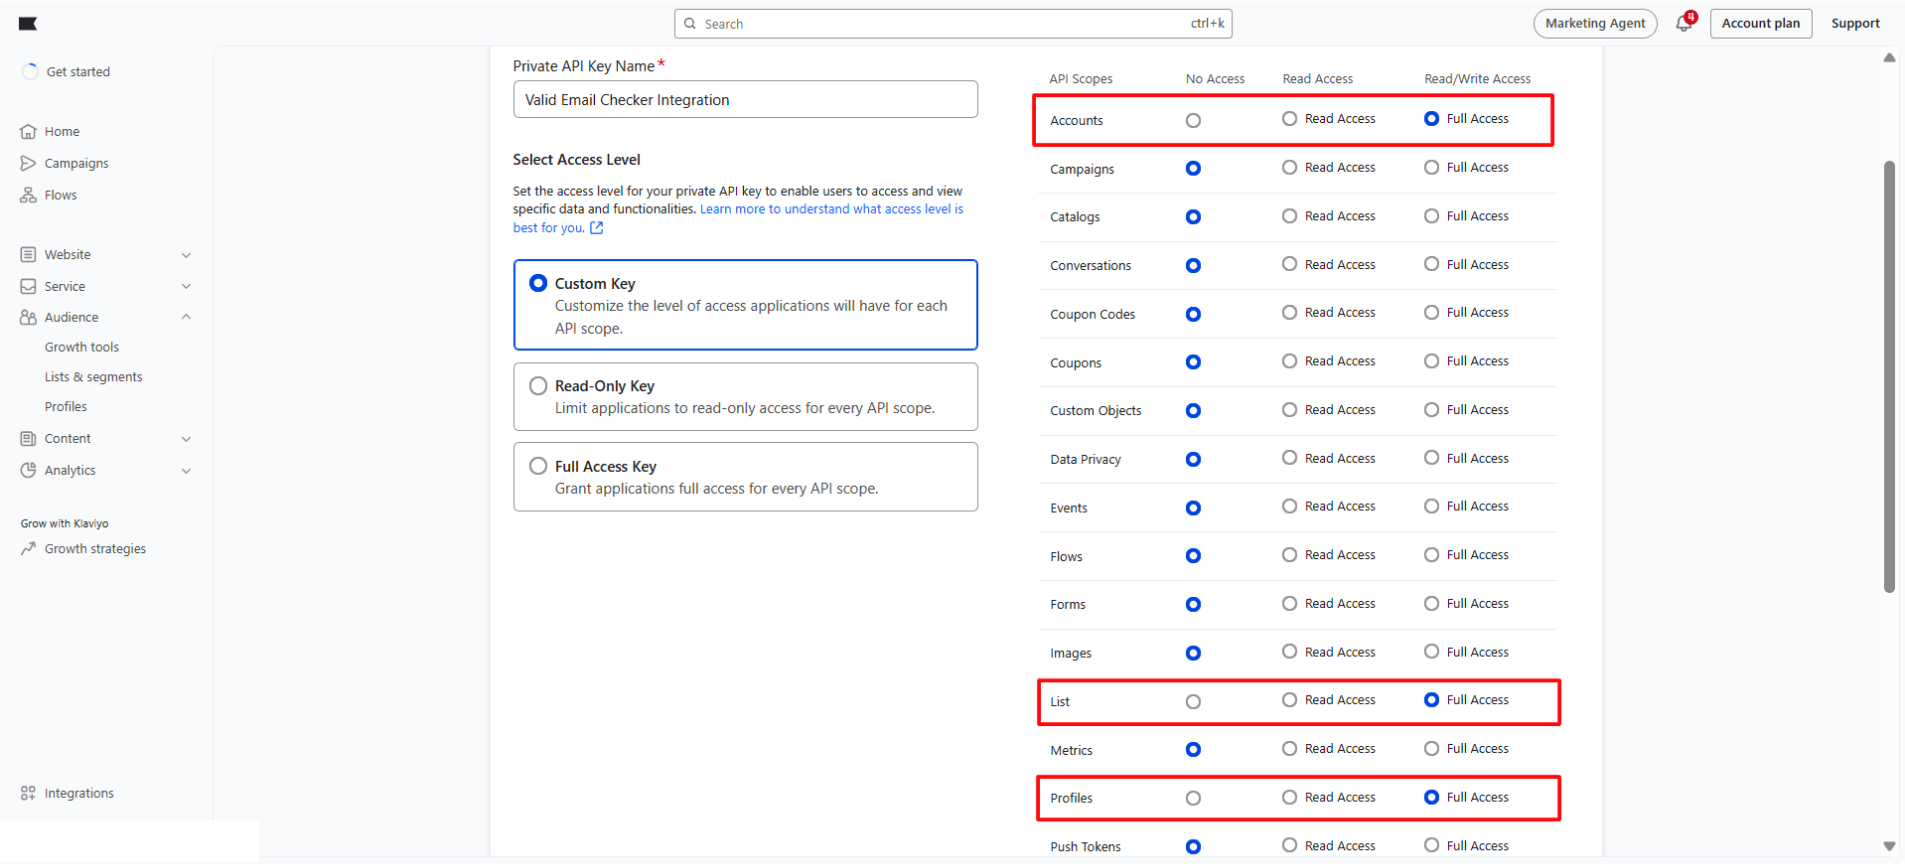Screen dimensions: 1905x864
Task: Click the Growth strategies arrow icon
Action: tap(28, 549)
